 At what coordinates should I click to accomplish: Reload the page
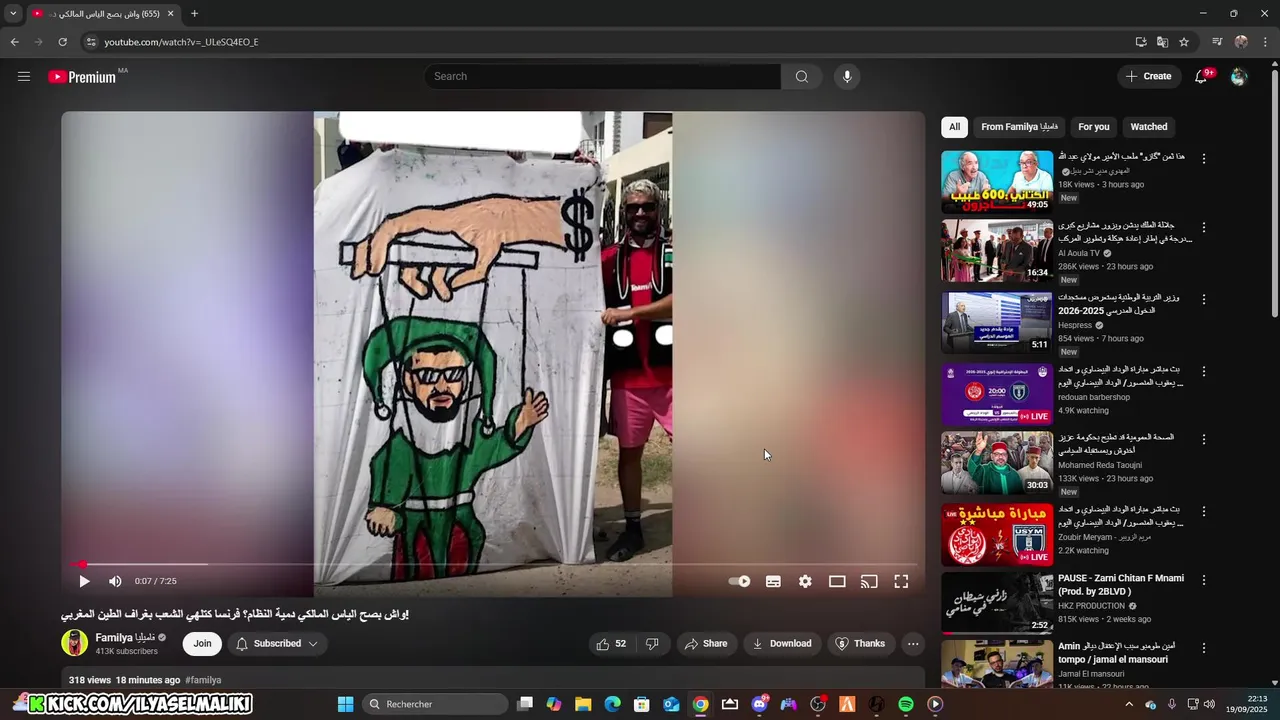coord(62,42)
